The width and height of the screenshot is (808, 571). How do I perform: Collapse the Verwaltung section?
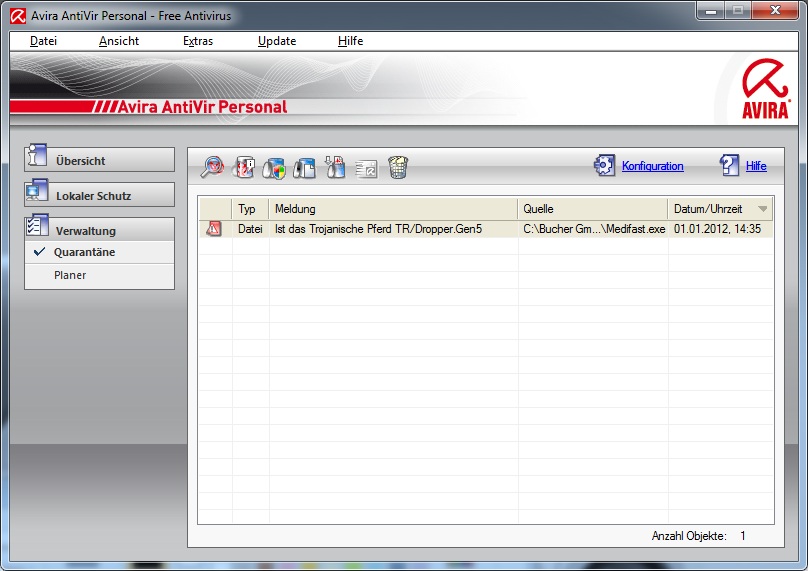(x=99, y=230)
